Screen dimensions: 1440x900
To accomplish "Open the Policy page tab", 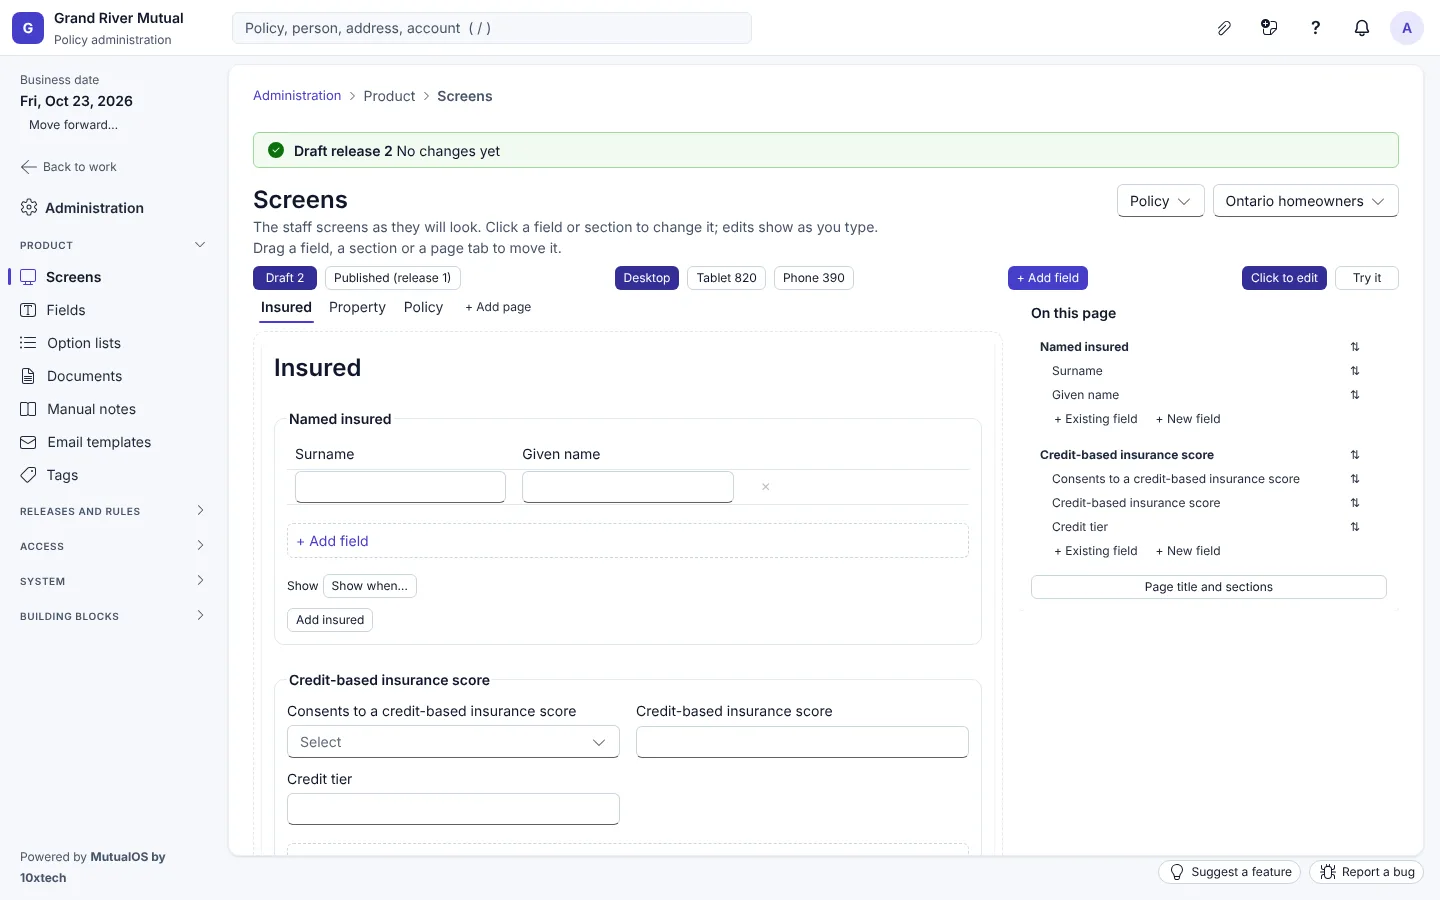I will coord(423,307).
